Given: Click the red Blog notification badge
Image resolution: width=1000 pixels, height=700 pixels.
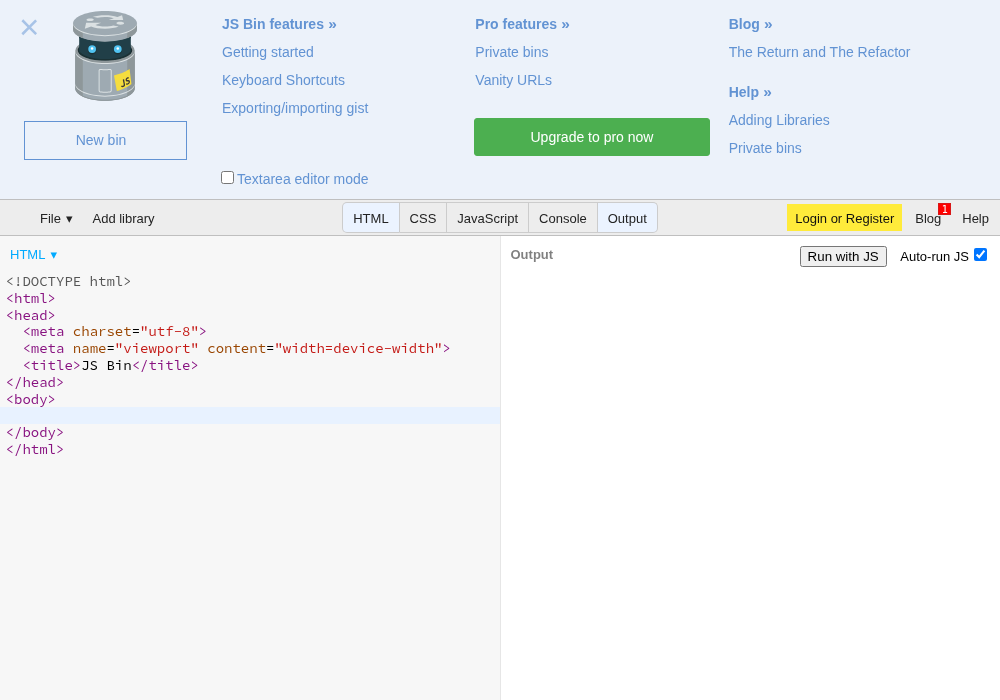Looking at the screenshot, I should (x=944, y=209).
